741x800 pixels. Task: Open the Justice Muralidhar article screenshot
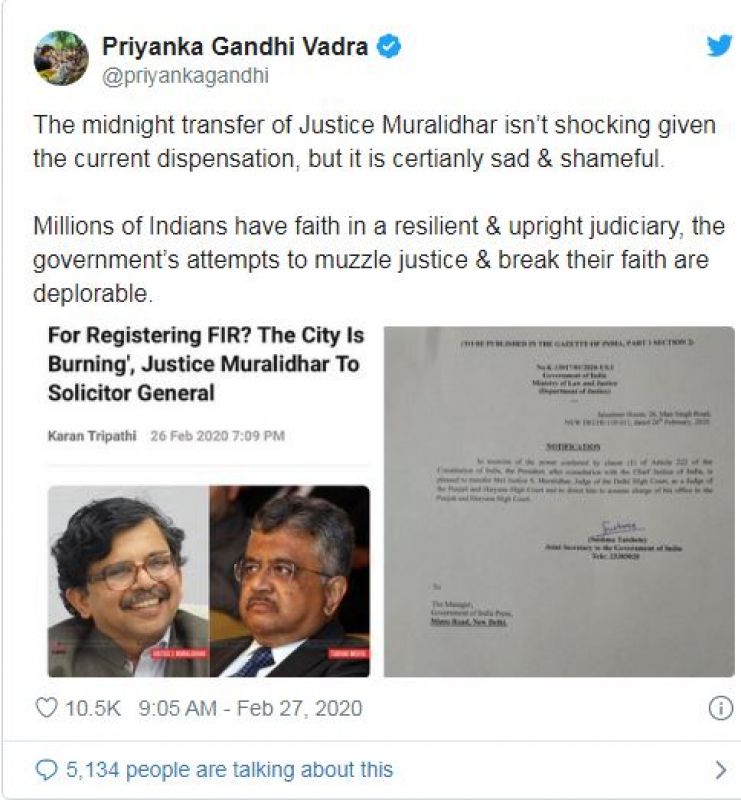(x=209, y=502)
